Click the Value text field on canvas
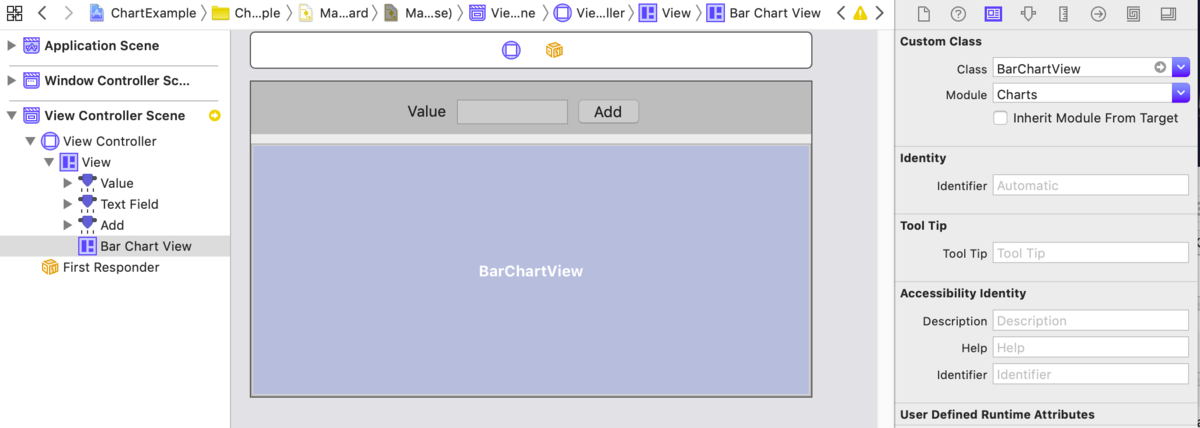 512,112
